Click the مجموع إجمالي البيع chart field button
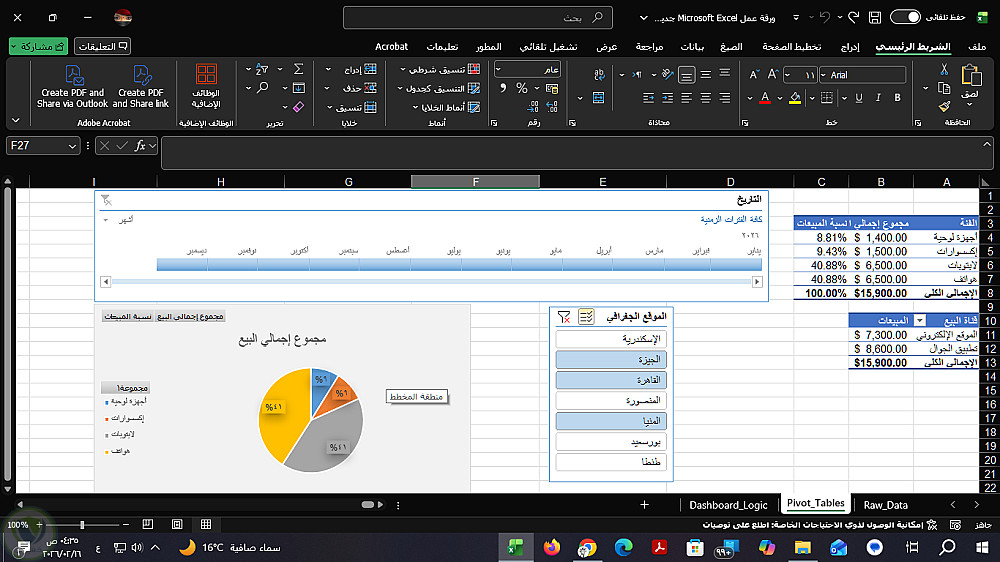The image size is (1000, 562). (190, 316)
